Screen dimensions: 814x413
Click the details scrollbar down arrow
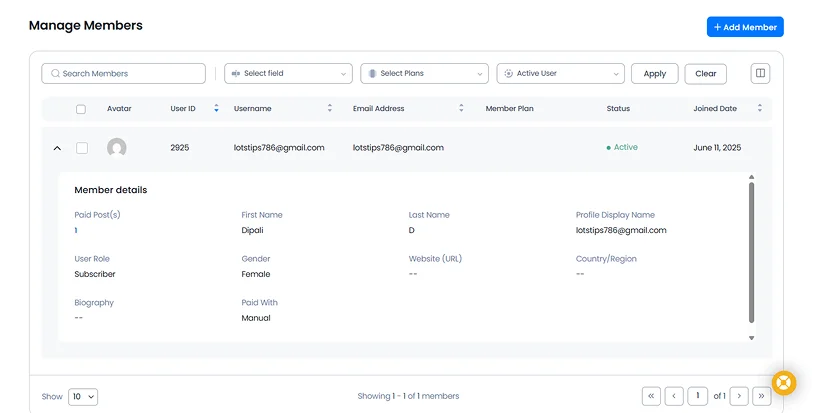pyautogui.click(x=751, y=338)
